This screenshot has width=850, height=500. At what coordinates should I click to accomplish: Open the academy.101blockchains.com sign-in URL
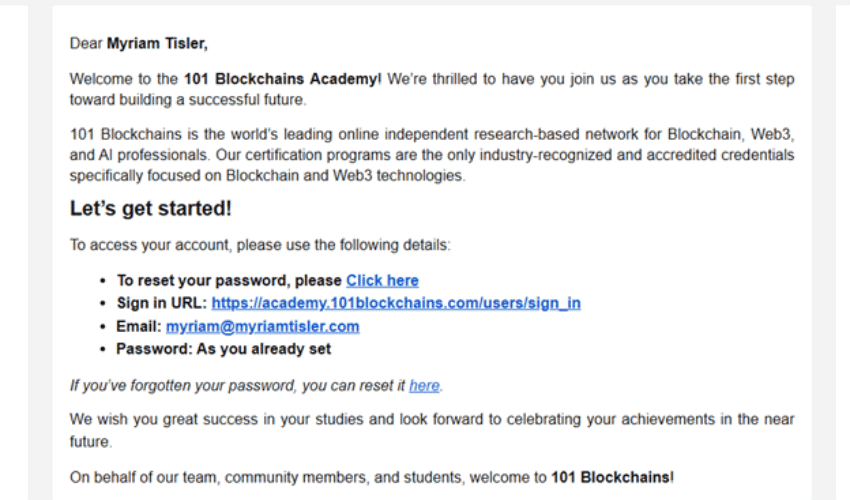pos(396,304)
